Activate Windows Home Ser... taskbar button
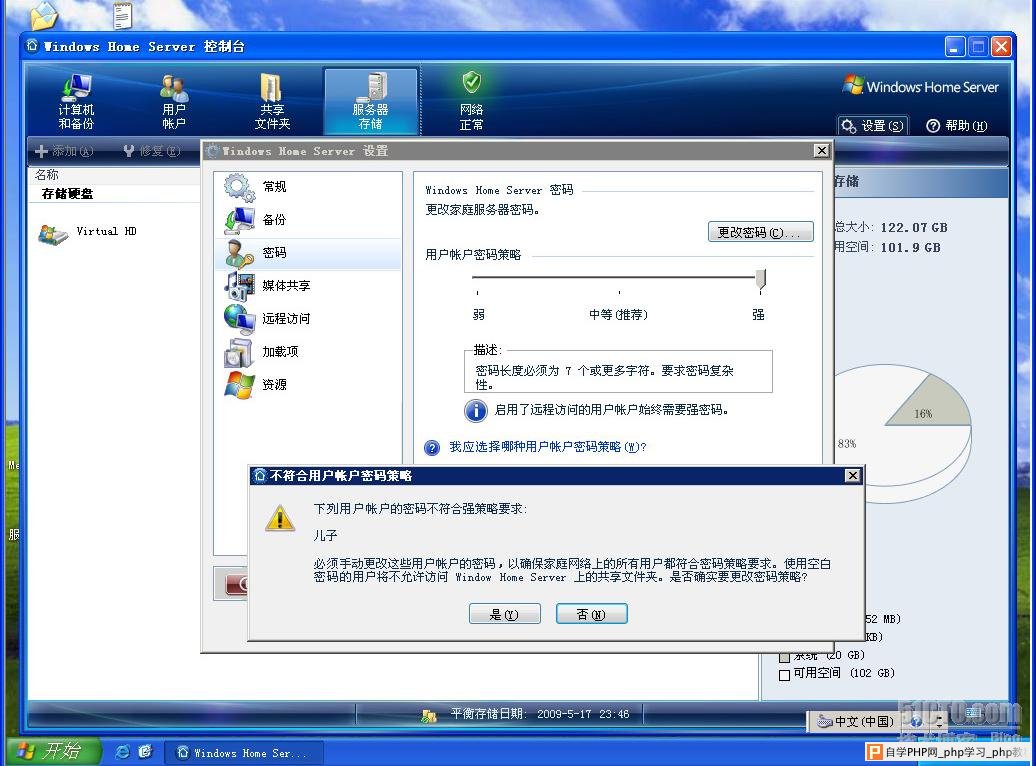 244,753
